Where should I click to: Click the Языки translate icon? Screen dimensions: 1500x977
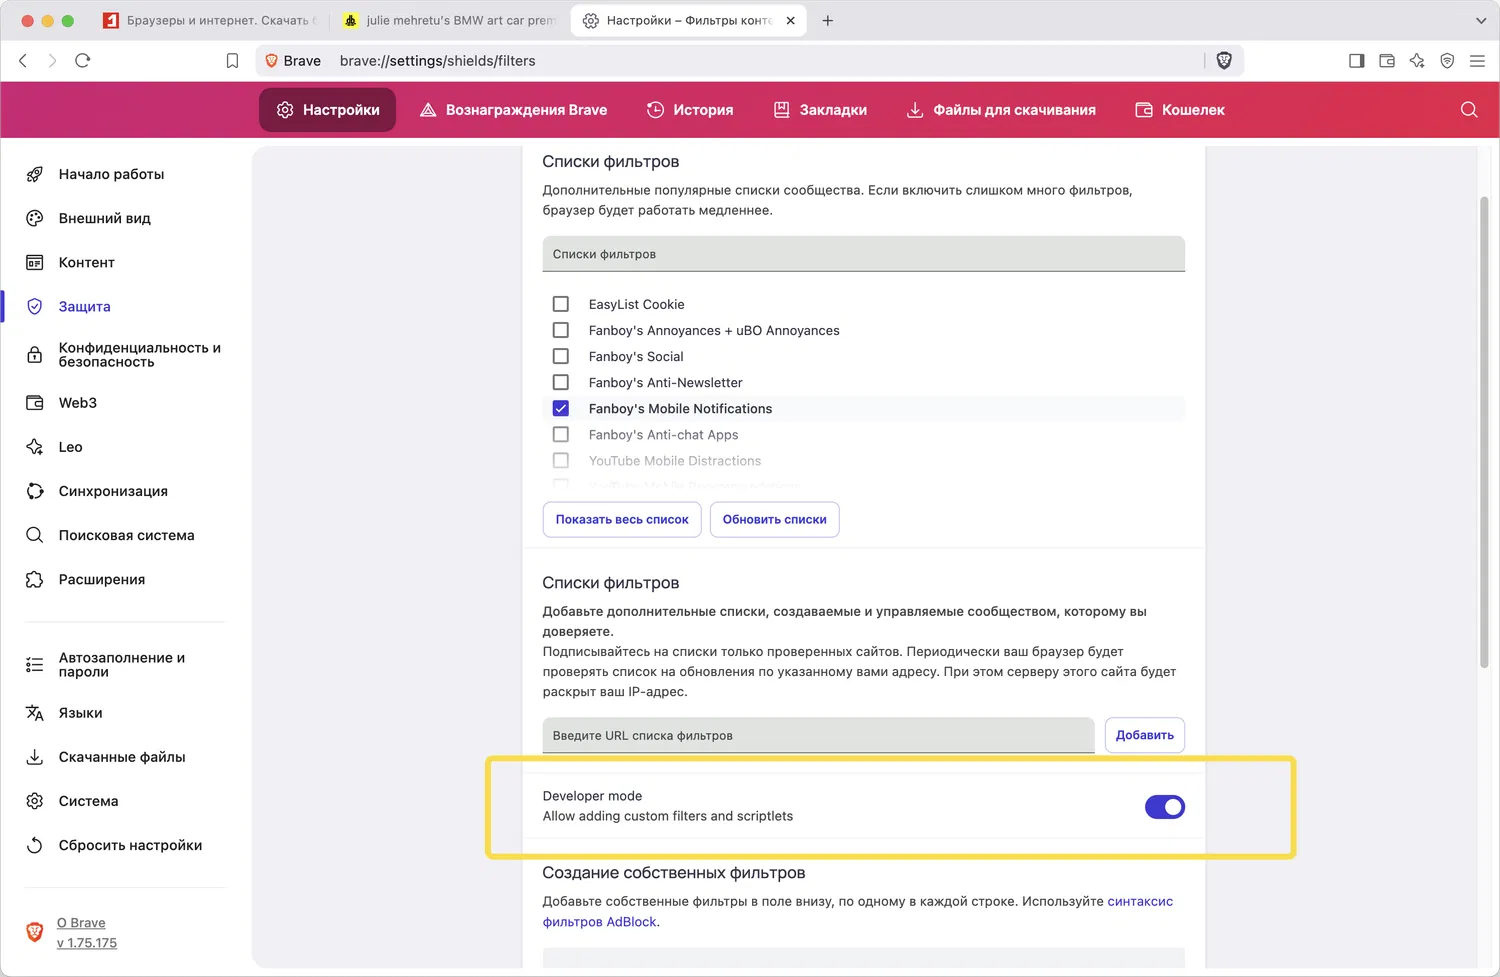pos(35,713)
